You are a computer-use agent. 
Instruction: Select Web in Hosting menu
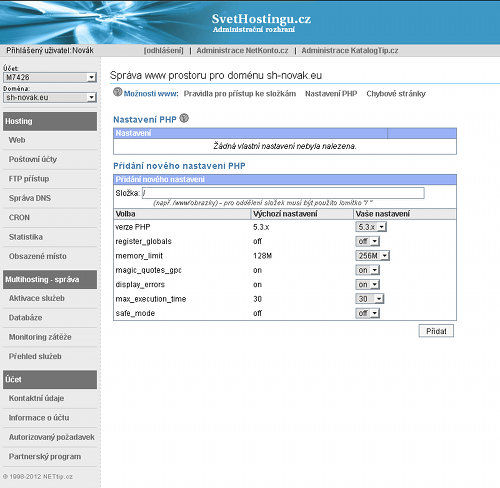(17, 140)
